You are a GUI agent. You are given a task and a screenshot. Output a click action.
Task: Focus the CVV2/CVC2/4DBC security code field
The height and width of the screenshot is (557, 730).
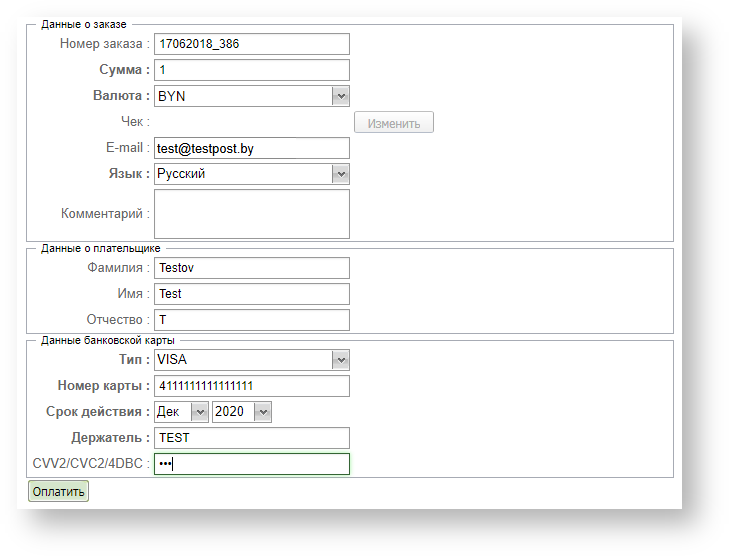pos(251,464)
